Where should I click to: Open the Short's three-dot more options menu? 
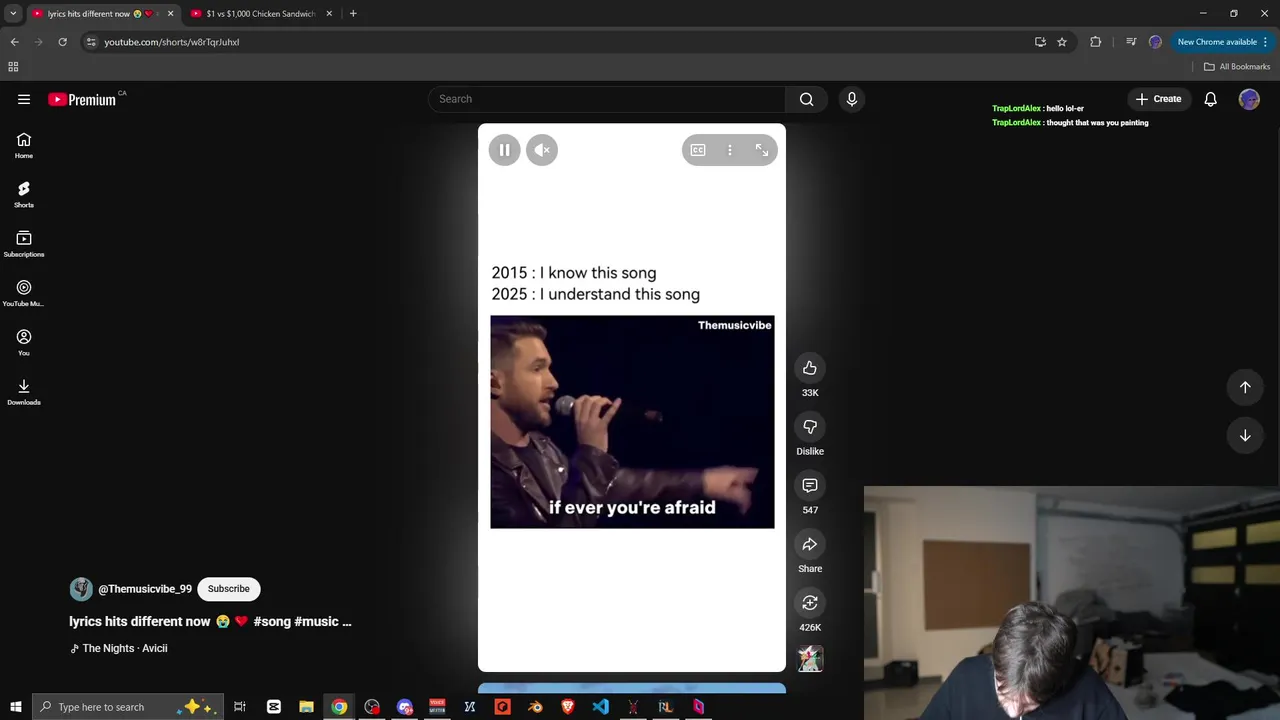click(730, 150)
